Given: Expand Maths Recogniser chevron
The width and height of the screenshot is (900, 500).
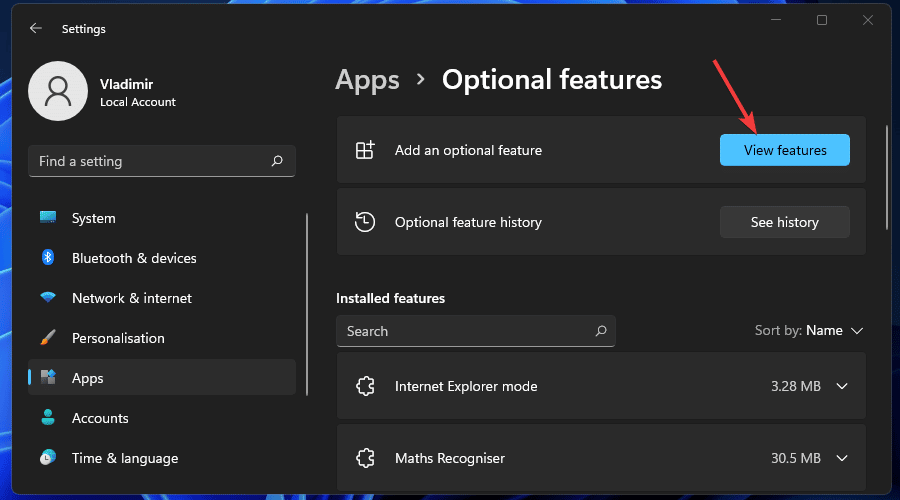Looking at the screenshot, I should [x=842, y=458].
